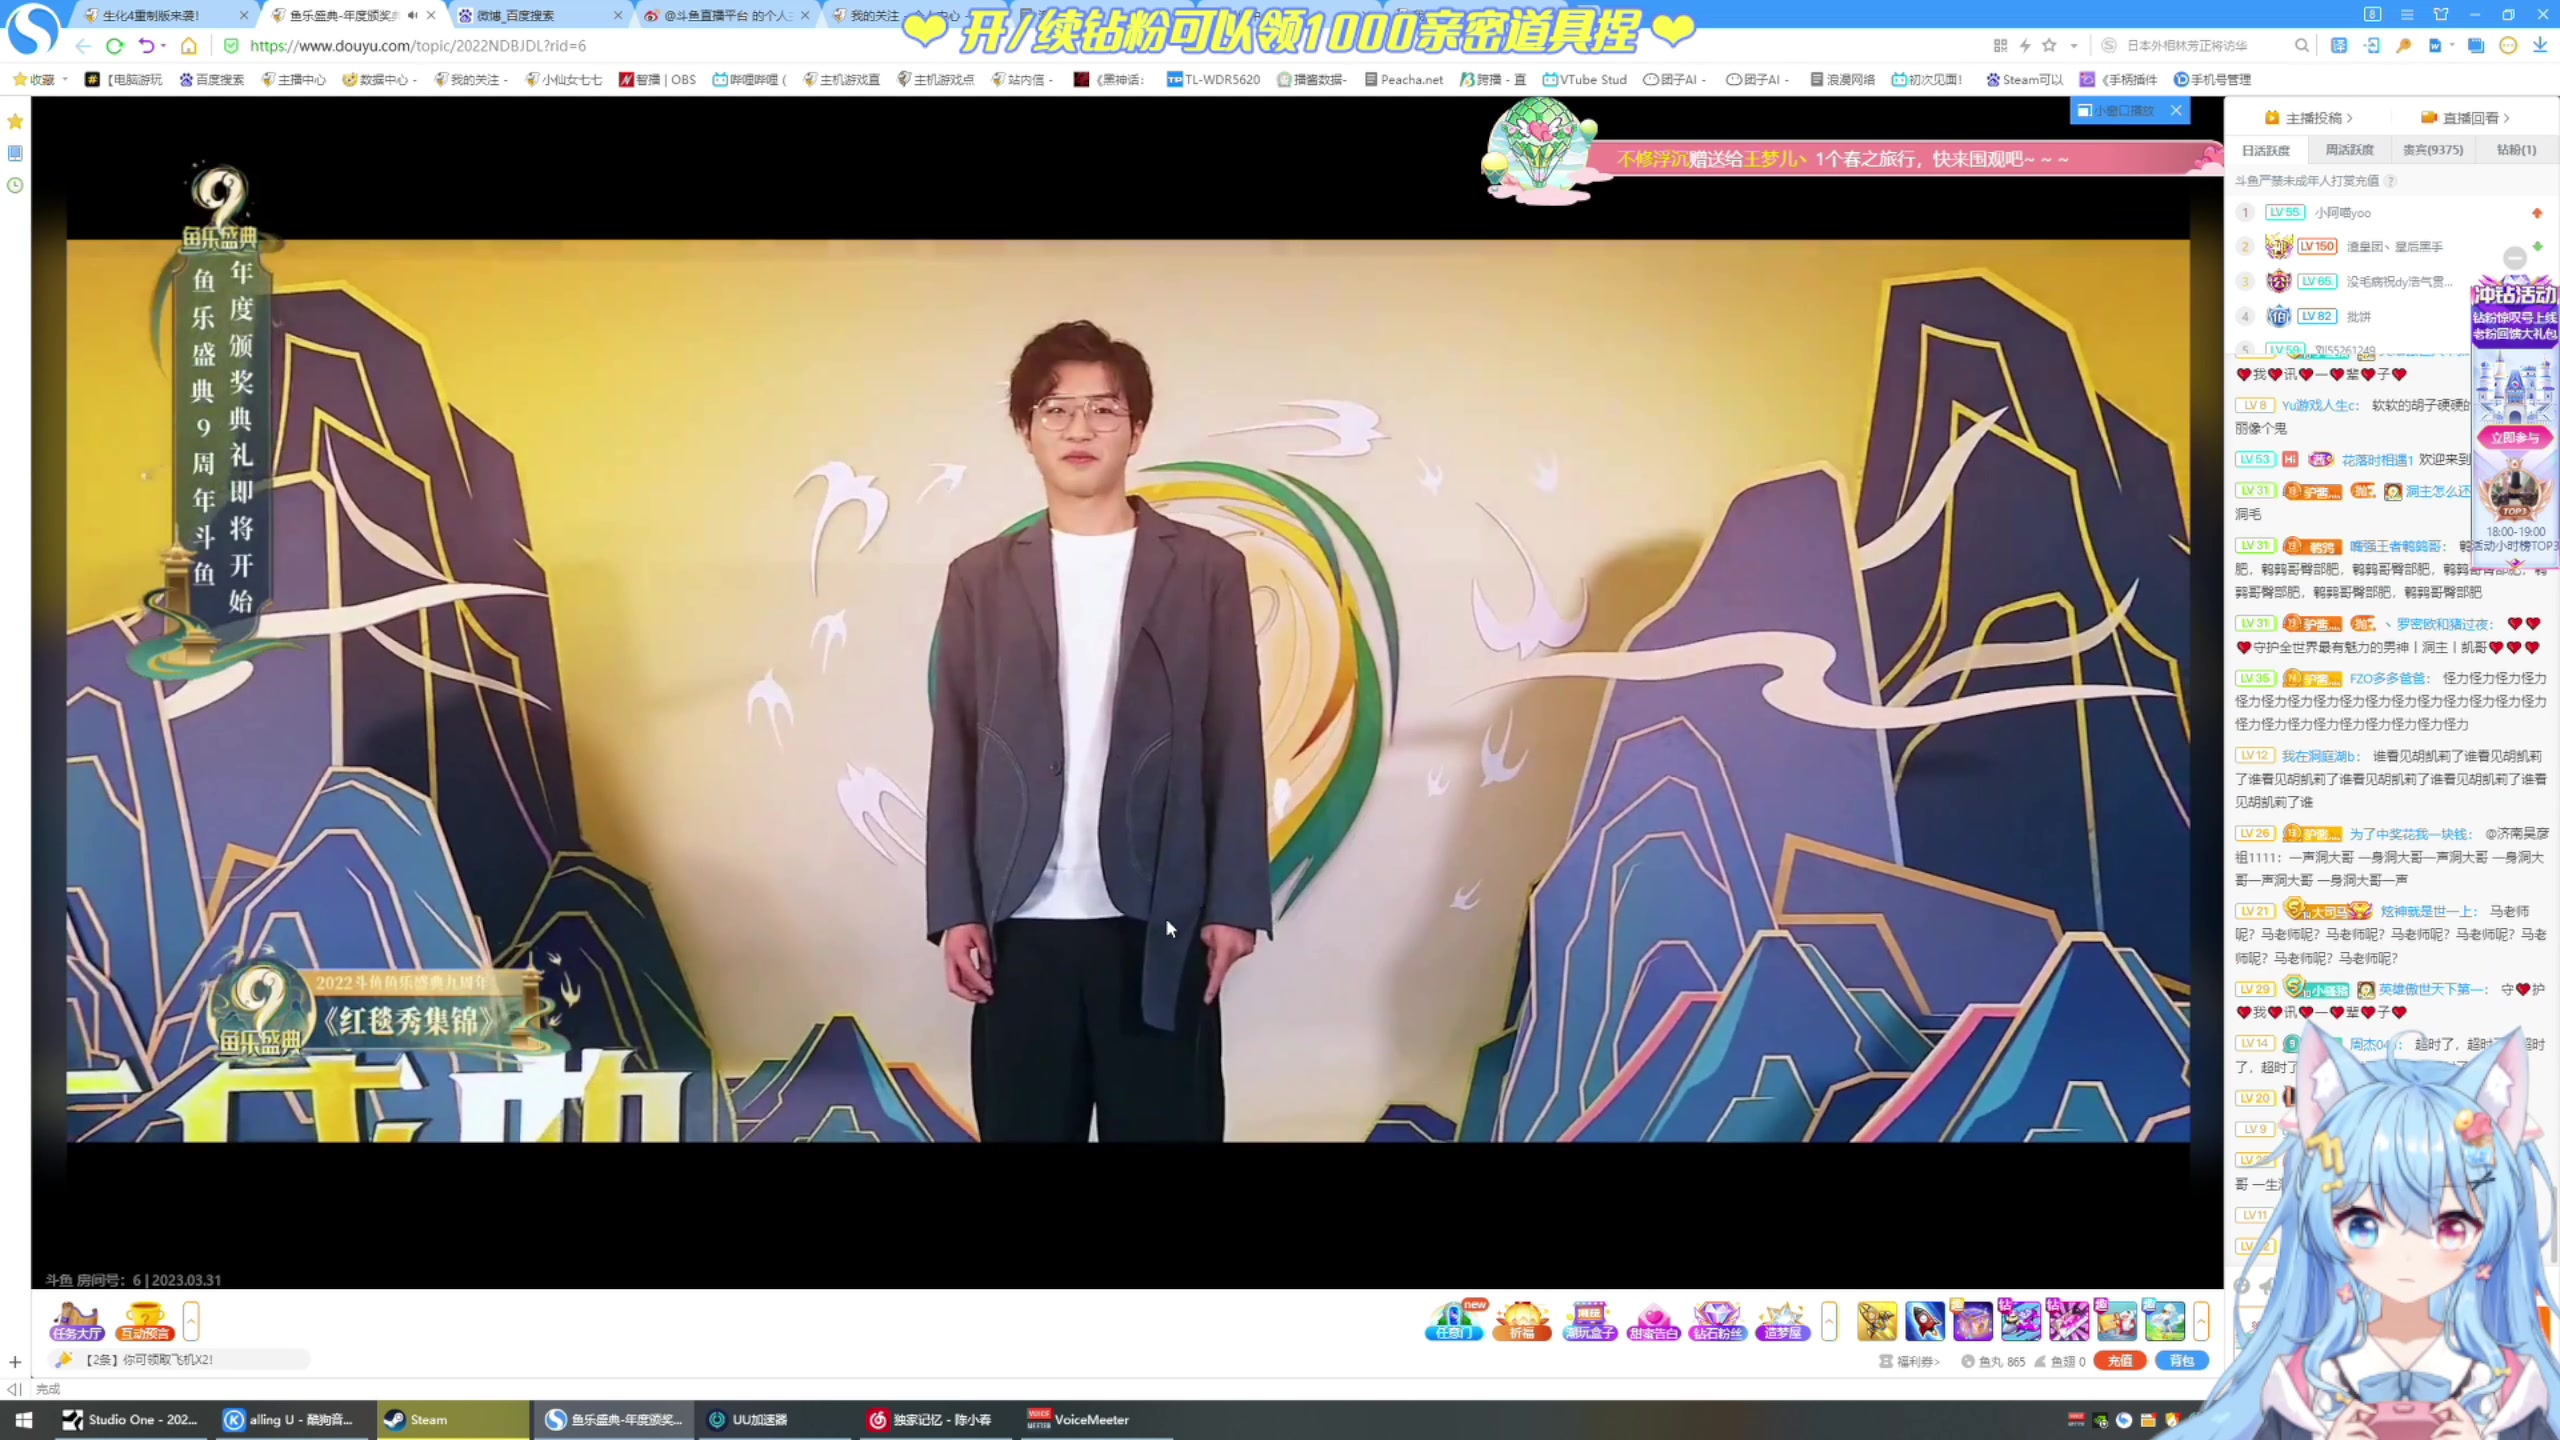Click the 互动预言 trophy icon
Image resolution: width=2560 pixels, height=1440 pixels.
pyautogui.click(x=143, y=1320)
